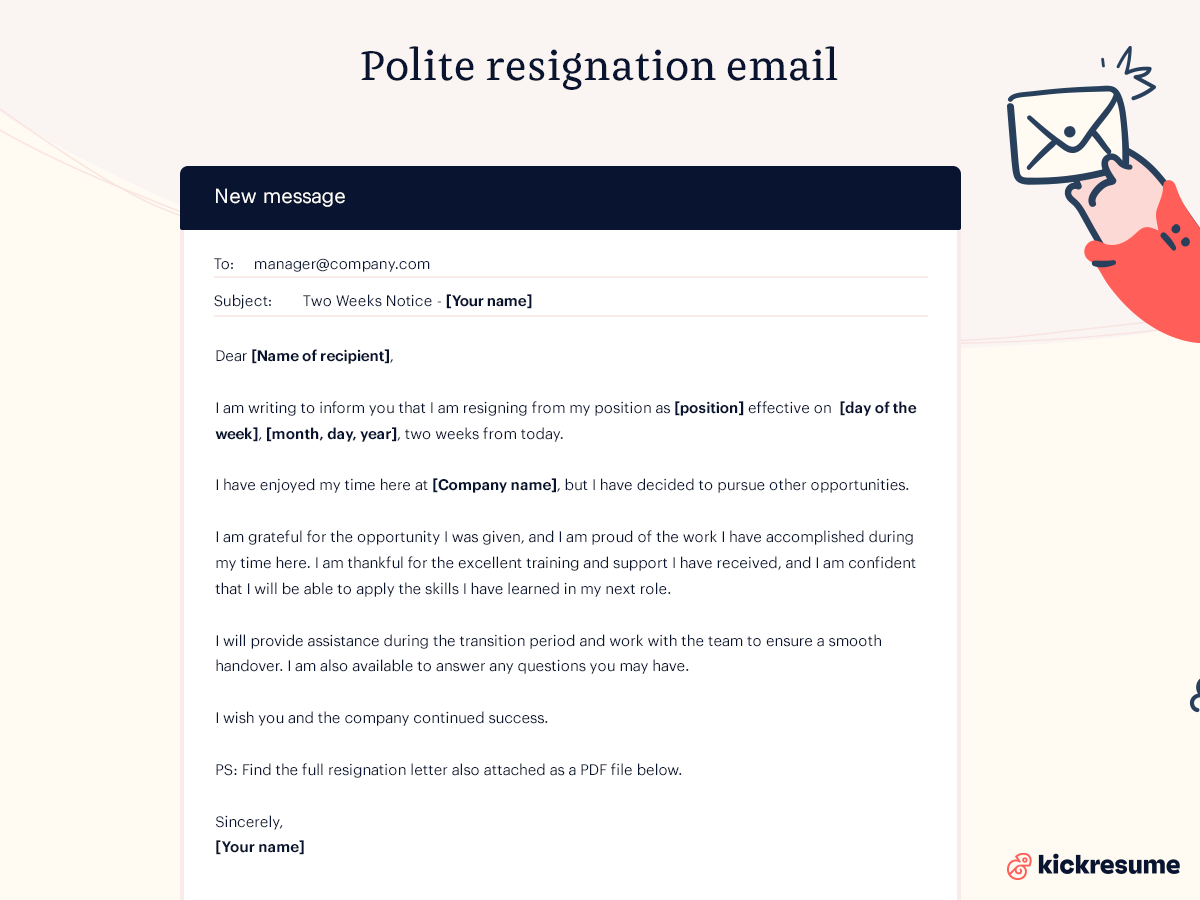1200x900 pixels.
Task: Click the "Two Weeks Notice" subject text
Action: click(x=367, y=301)
